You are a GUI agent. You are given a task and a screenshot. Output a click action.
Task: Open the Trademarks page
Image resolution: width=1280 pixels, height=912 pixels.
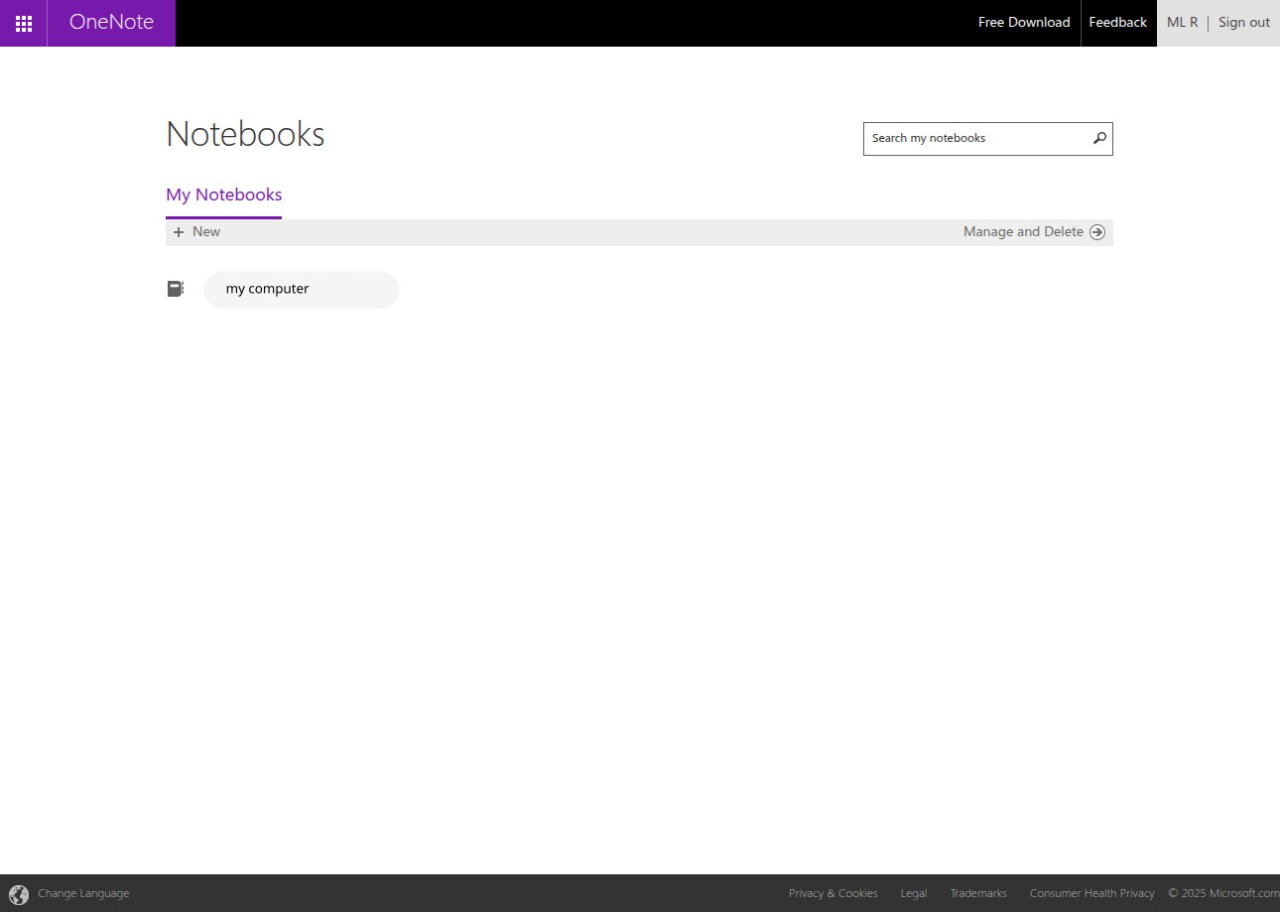(978, 893)
